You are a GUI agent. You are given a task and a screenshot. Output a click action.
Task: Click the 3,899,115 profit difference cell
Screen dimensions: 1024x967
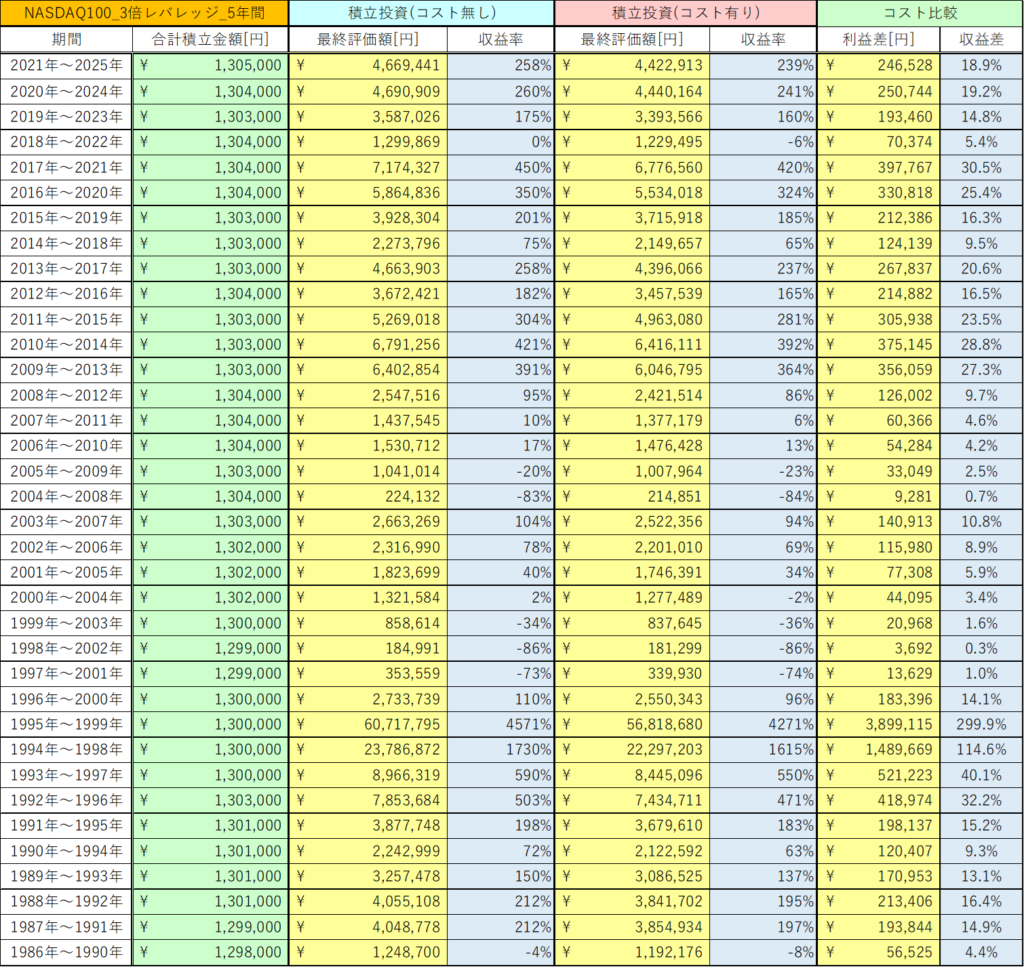pos(878,724)
